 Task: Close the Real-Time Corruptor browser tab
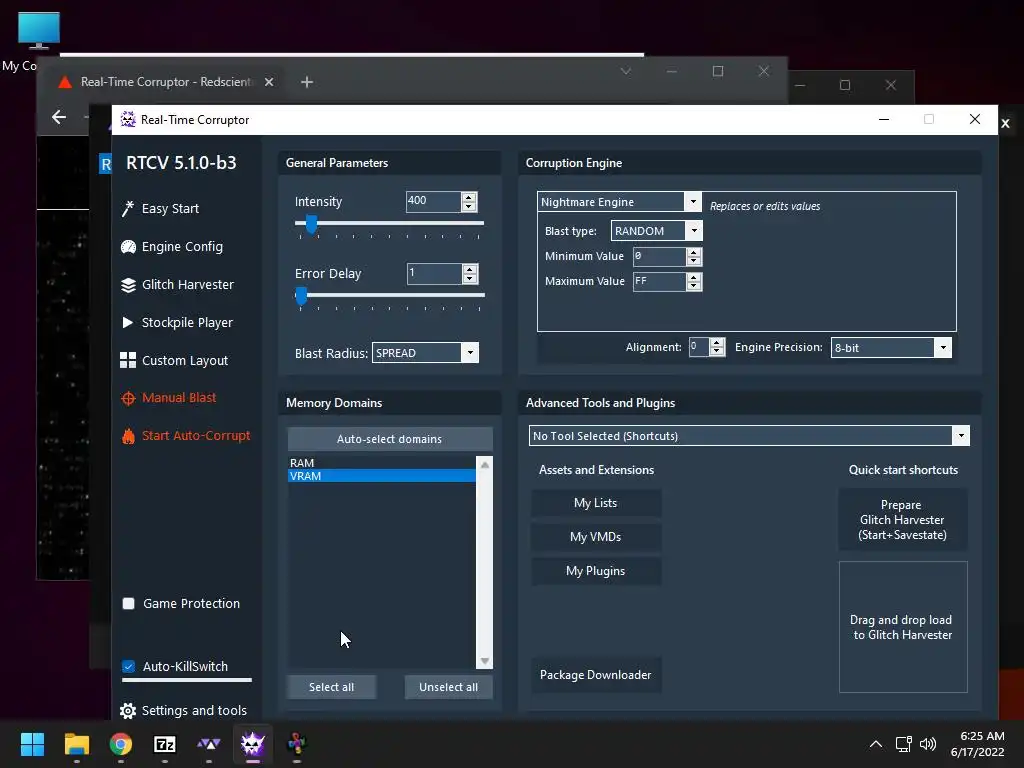[x=268, y=82]
